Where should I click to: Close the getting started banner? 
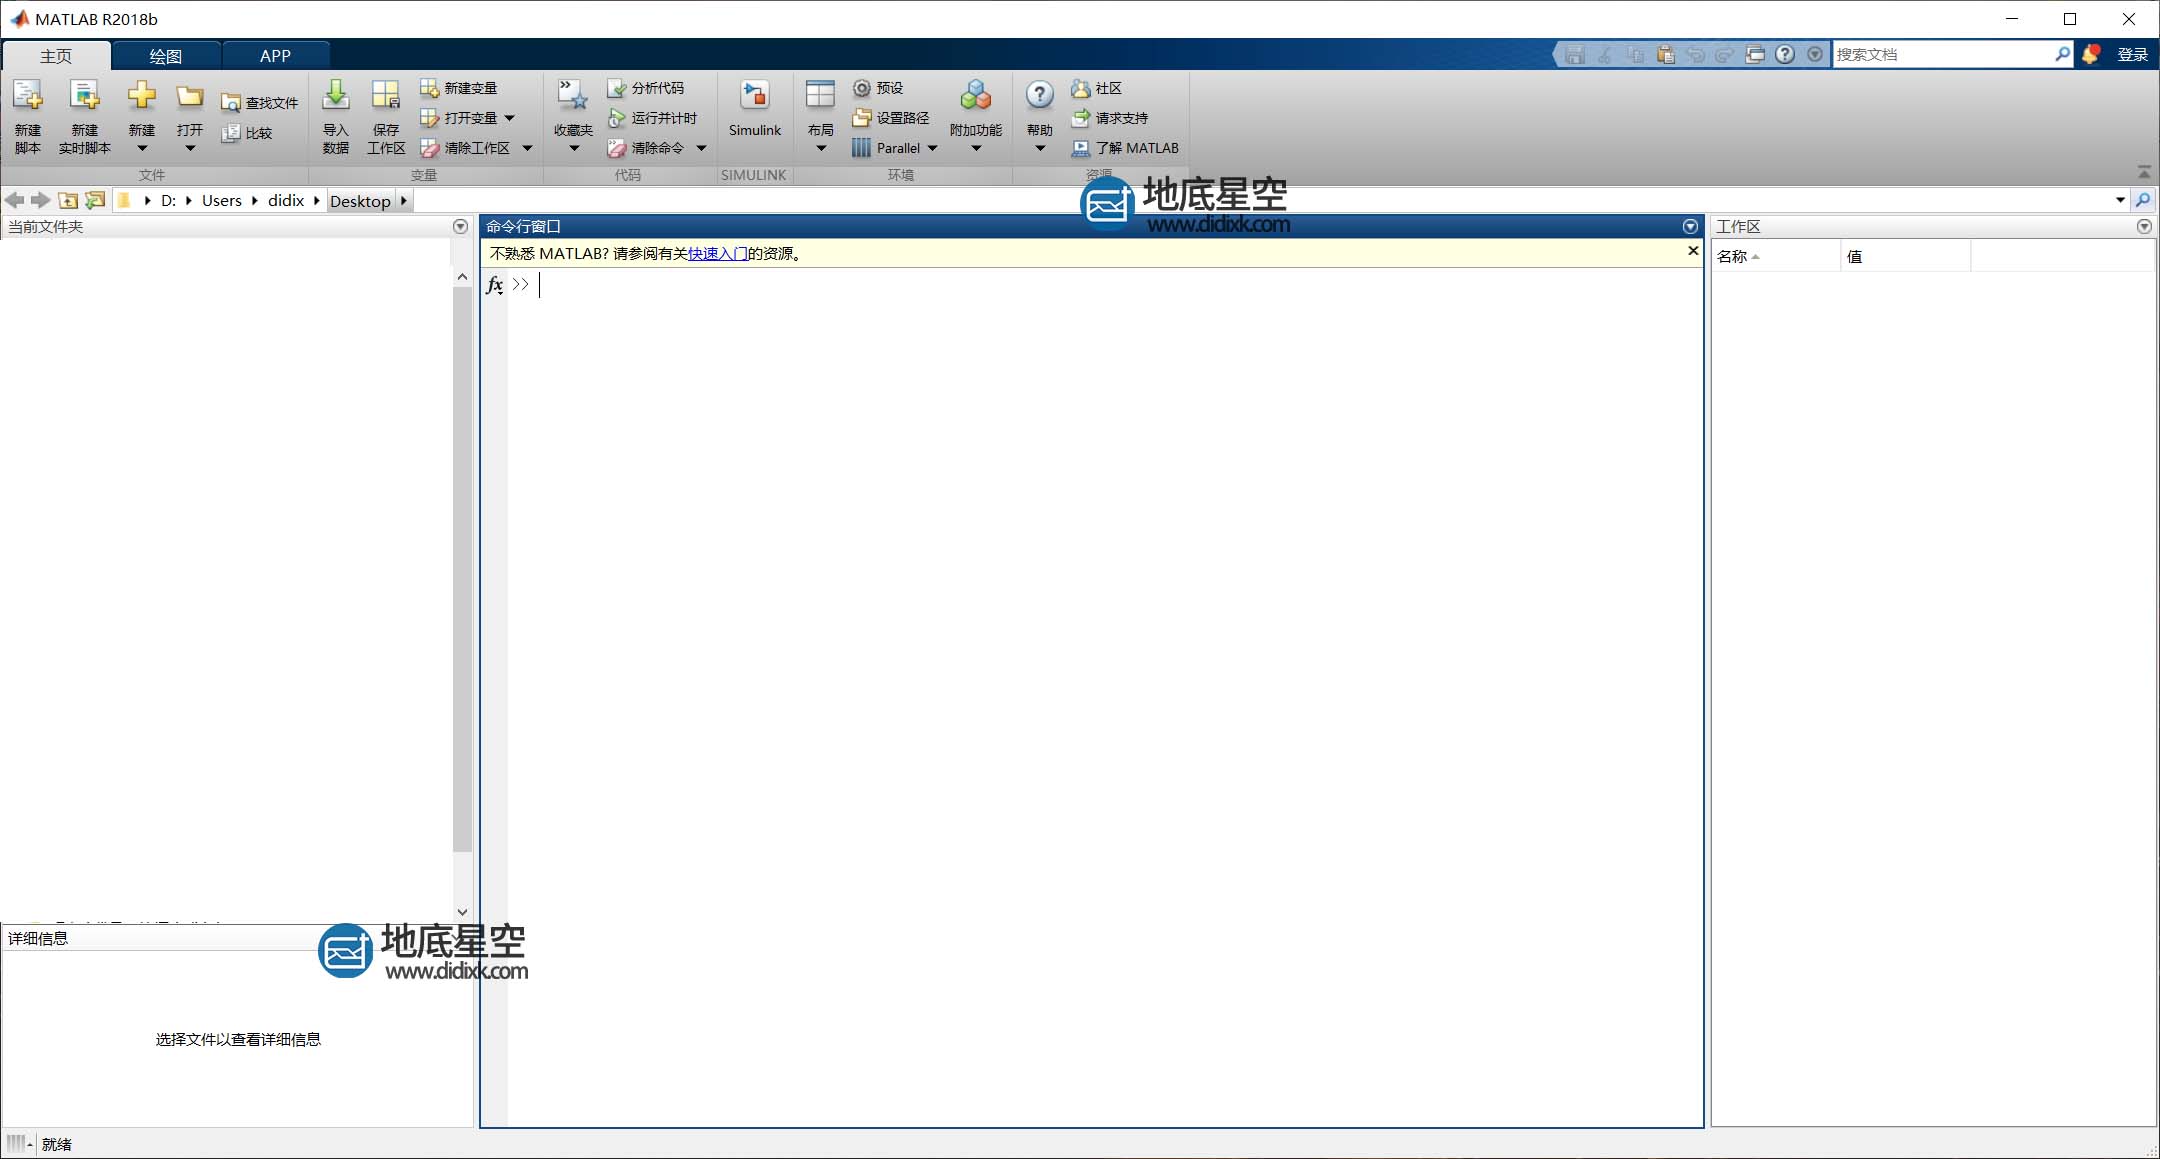click(x=1693, y=251)
